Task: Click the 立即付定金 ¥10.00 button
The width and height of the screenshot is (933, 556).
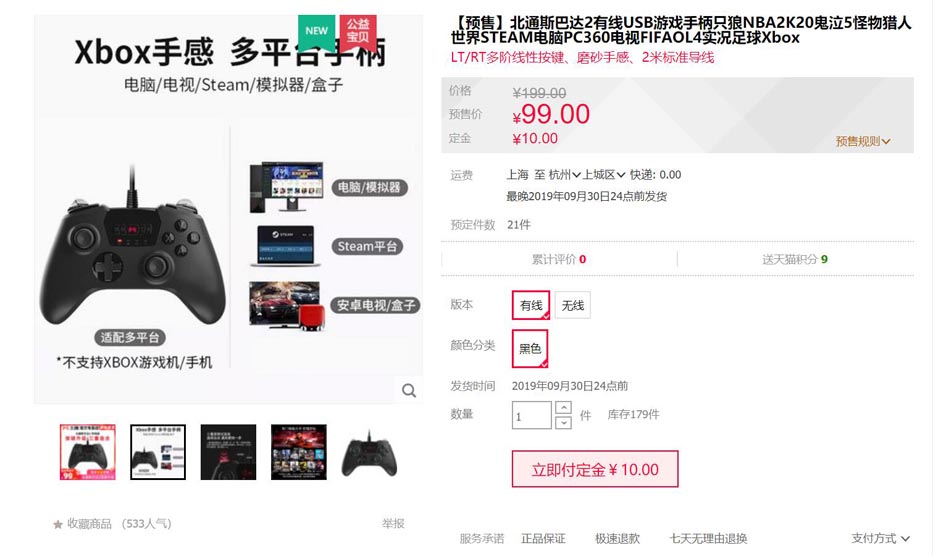Action: click(595, 469)
